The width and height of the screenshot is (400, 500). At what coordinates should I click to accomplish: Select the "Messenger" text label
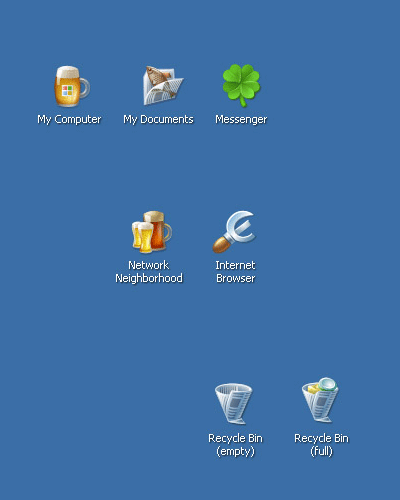[x=241, y=119]
